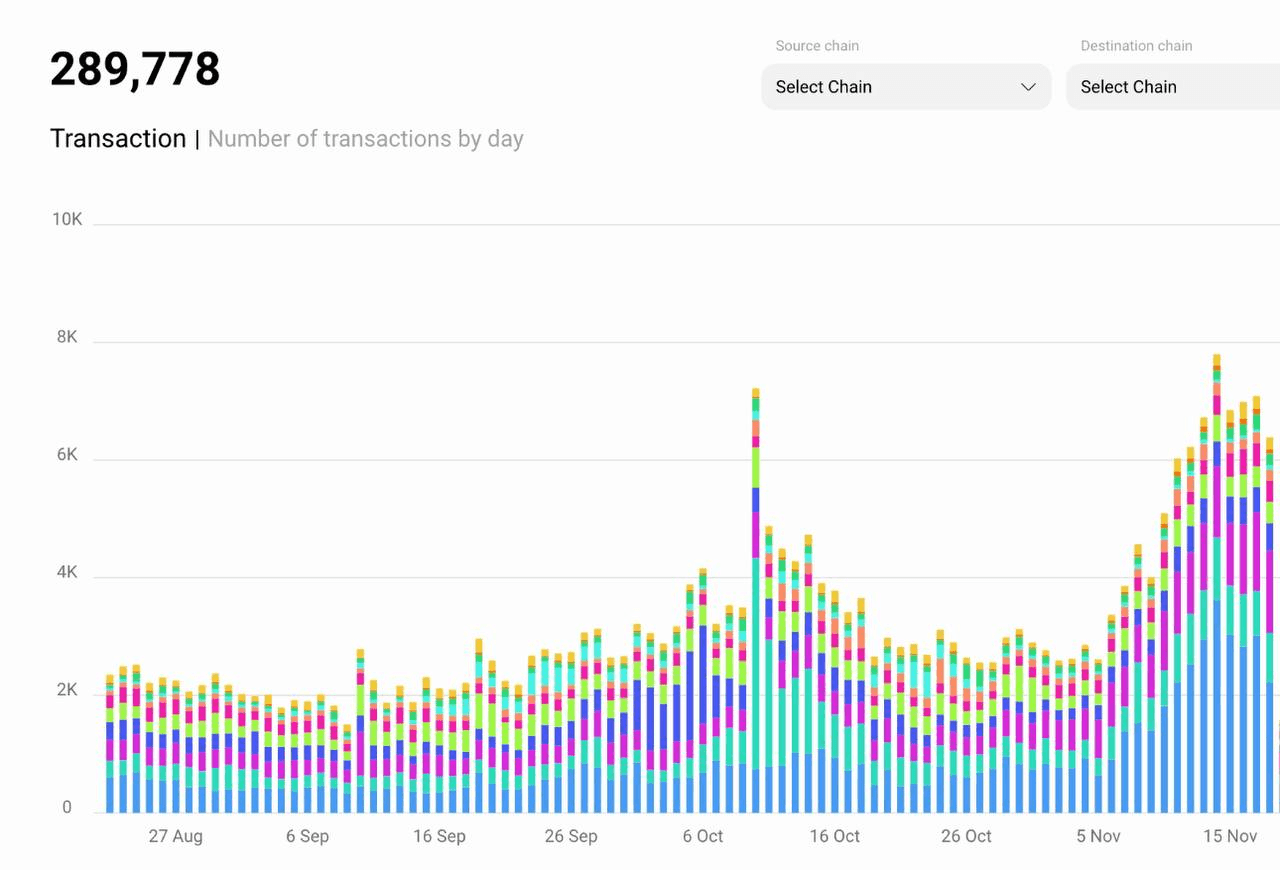Click the 6 Oct x-axis date label

coord(703,836)
